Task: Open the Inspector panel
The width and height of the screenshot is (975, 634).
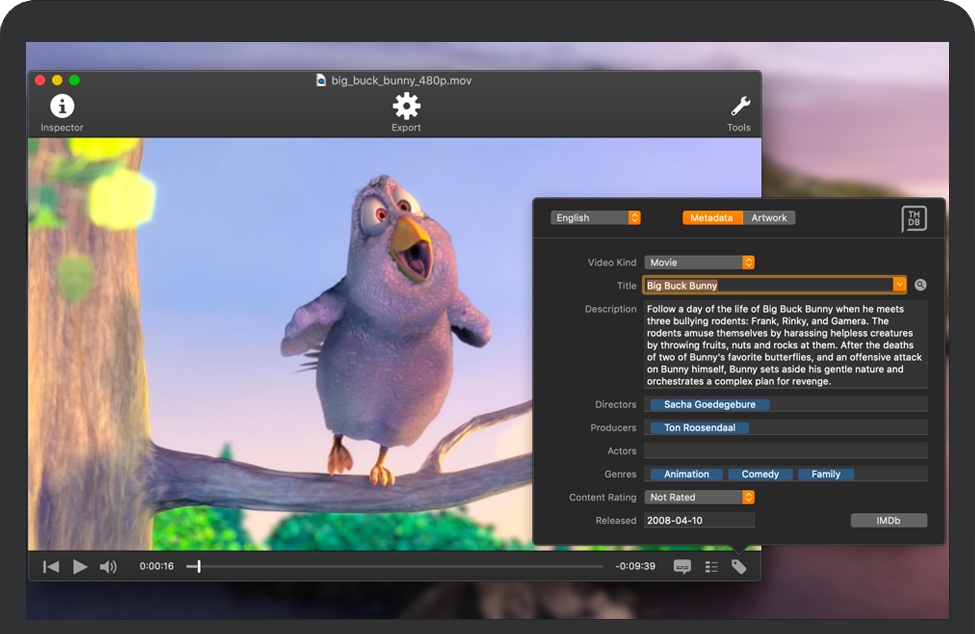Action: pyautogui.click(x=62, y=107)
